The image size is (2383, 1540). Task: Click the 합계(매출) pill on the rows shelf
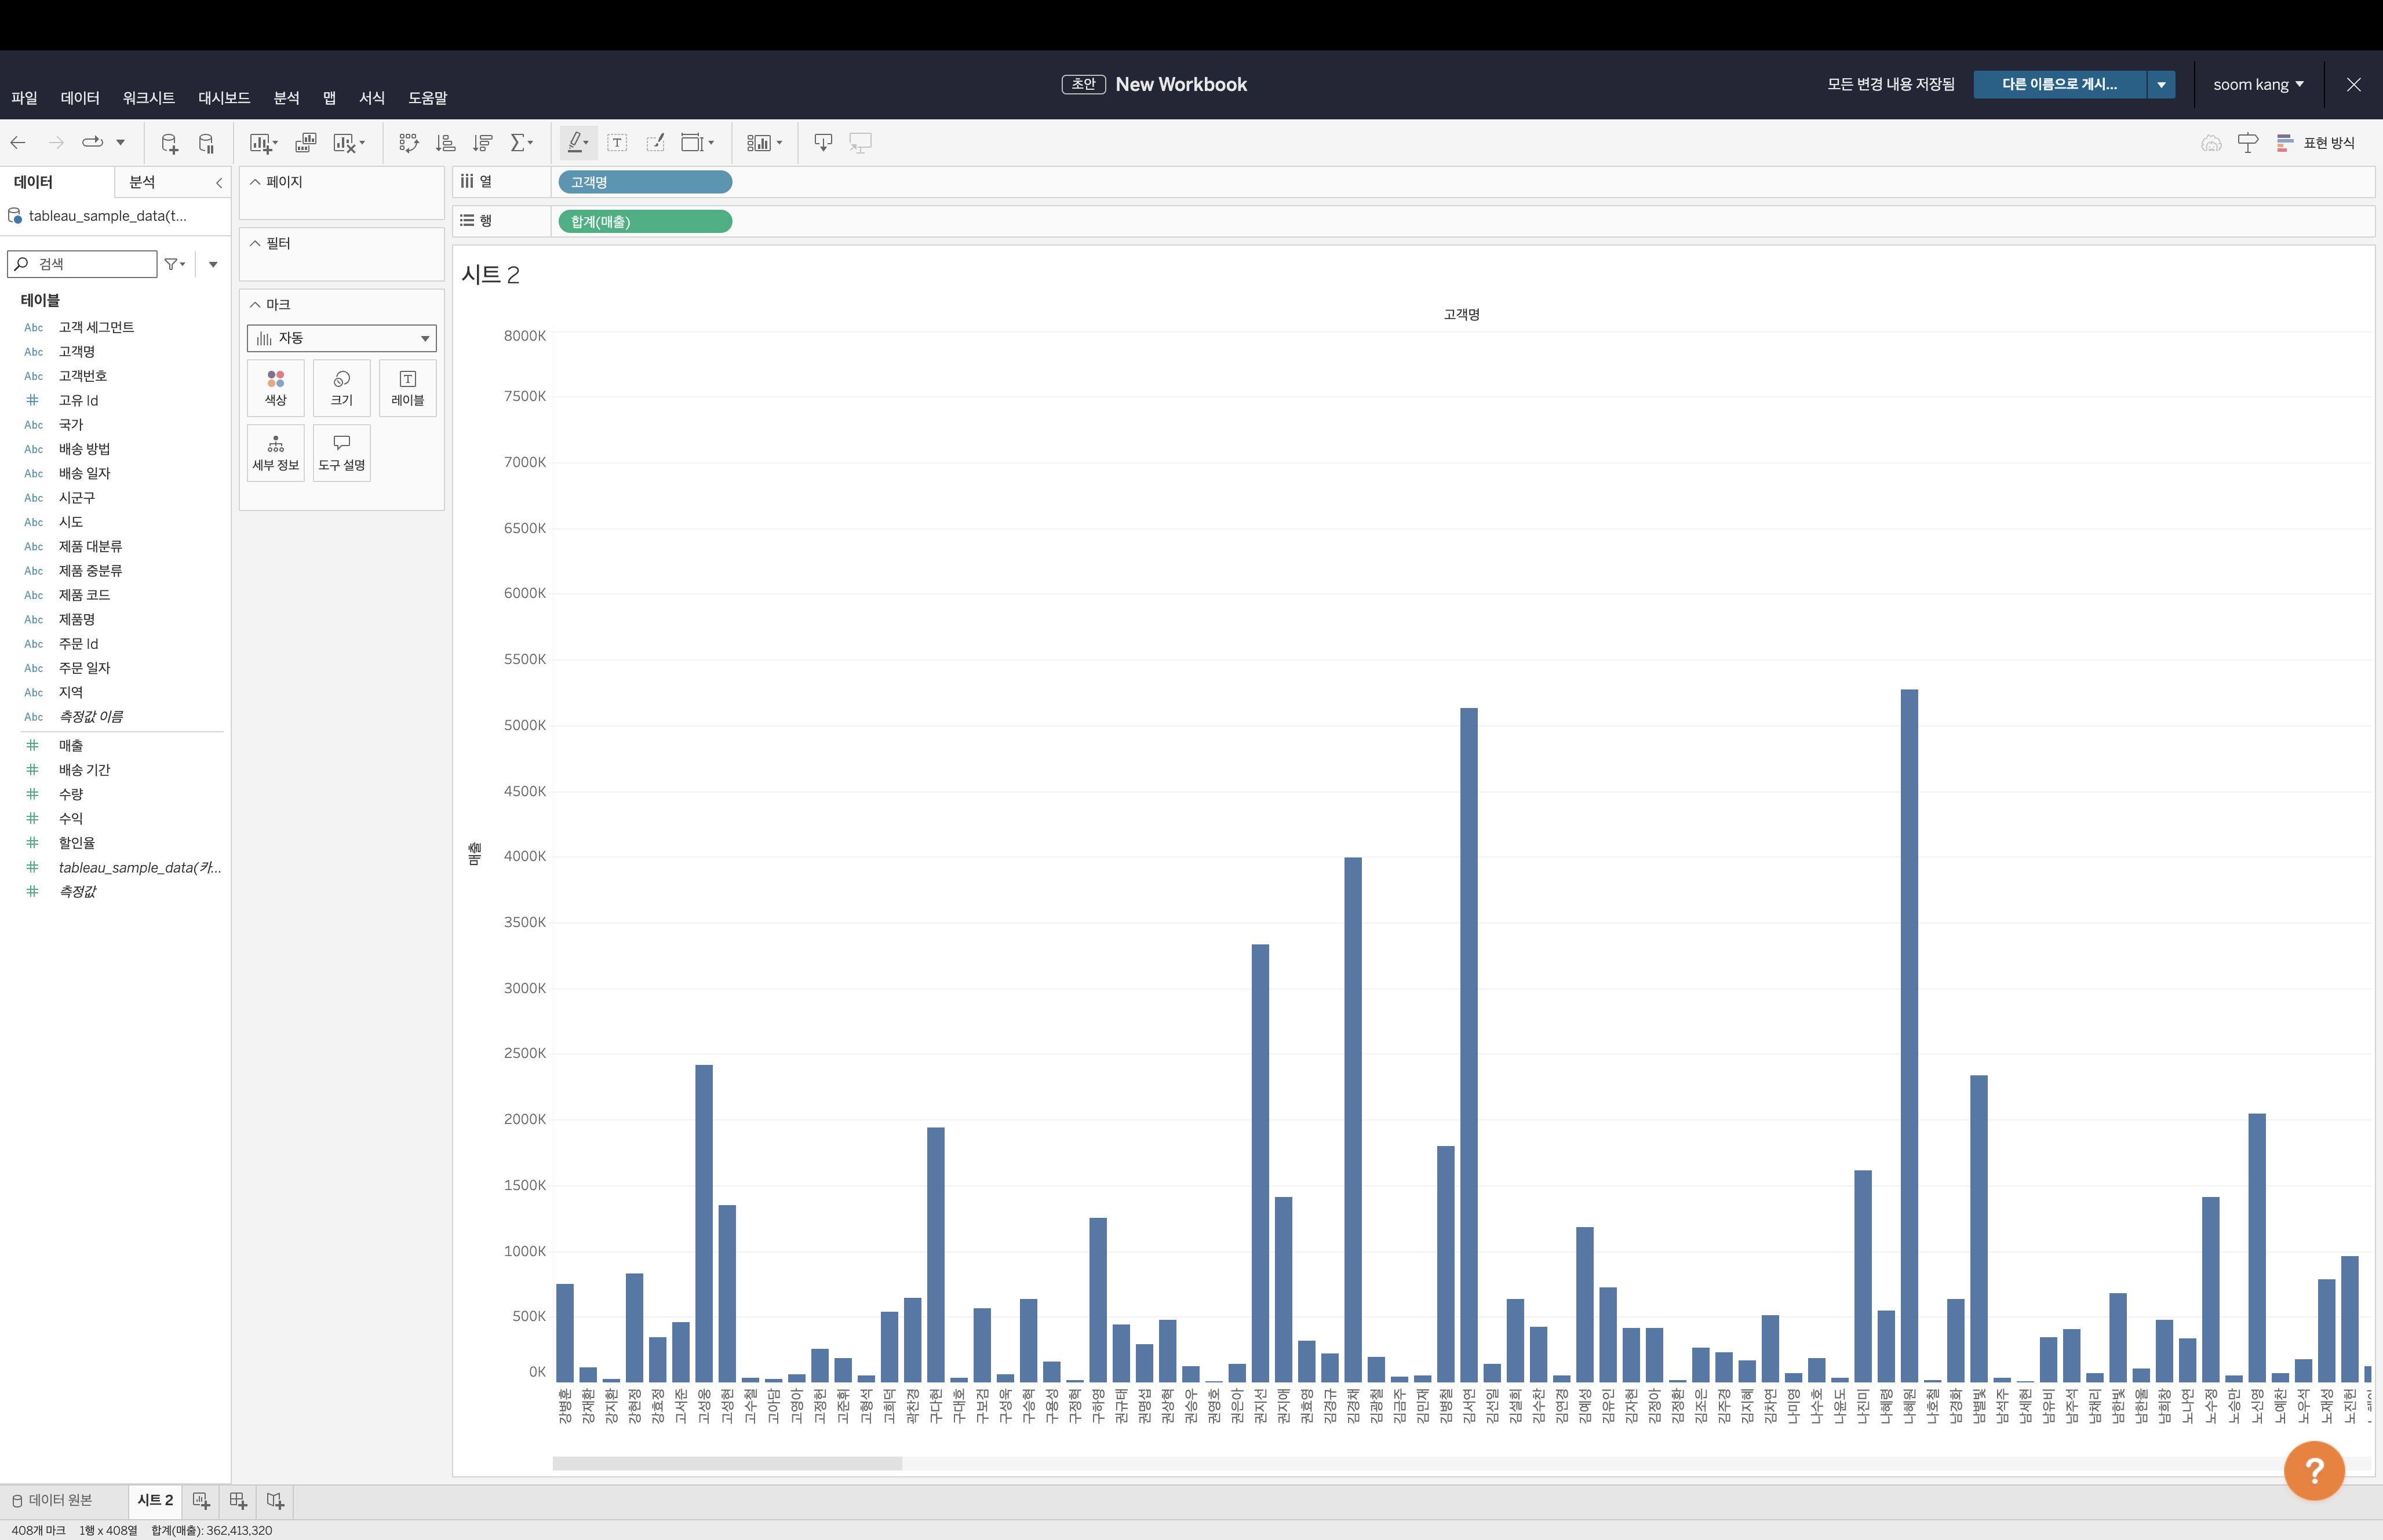tap(645, 221)
